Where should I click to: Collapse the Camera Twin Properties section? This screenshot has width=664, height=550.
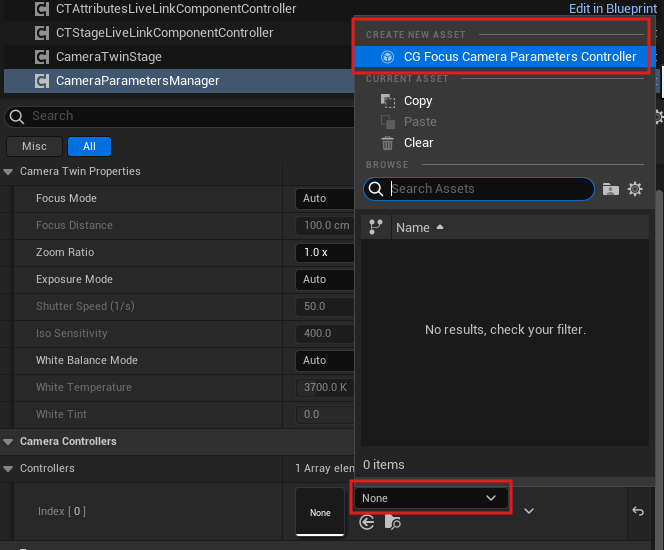click(9, 172)
